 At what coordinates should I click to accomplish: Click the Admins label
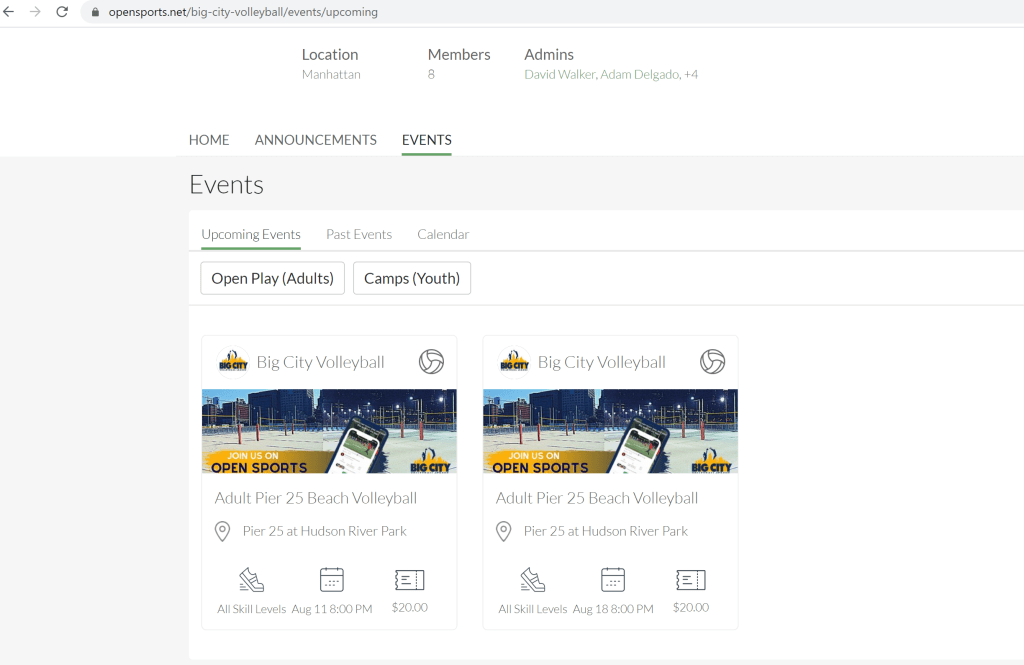tap(549, 55)
